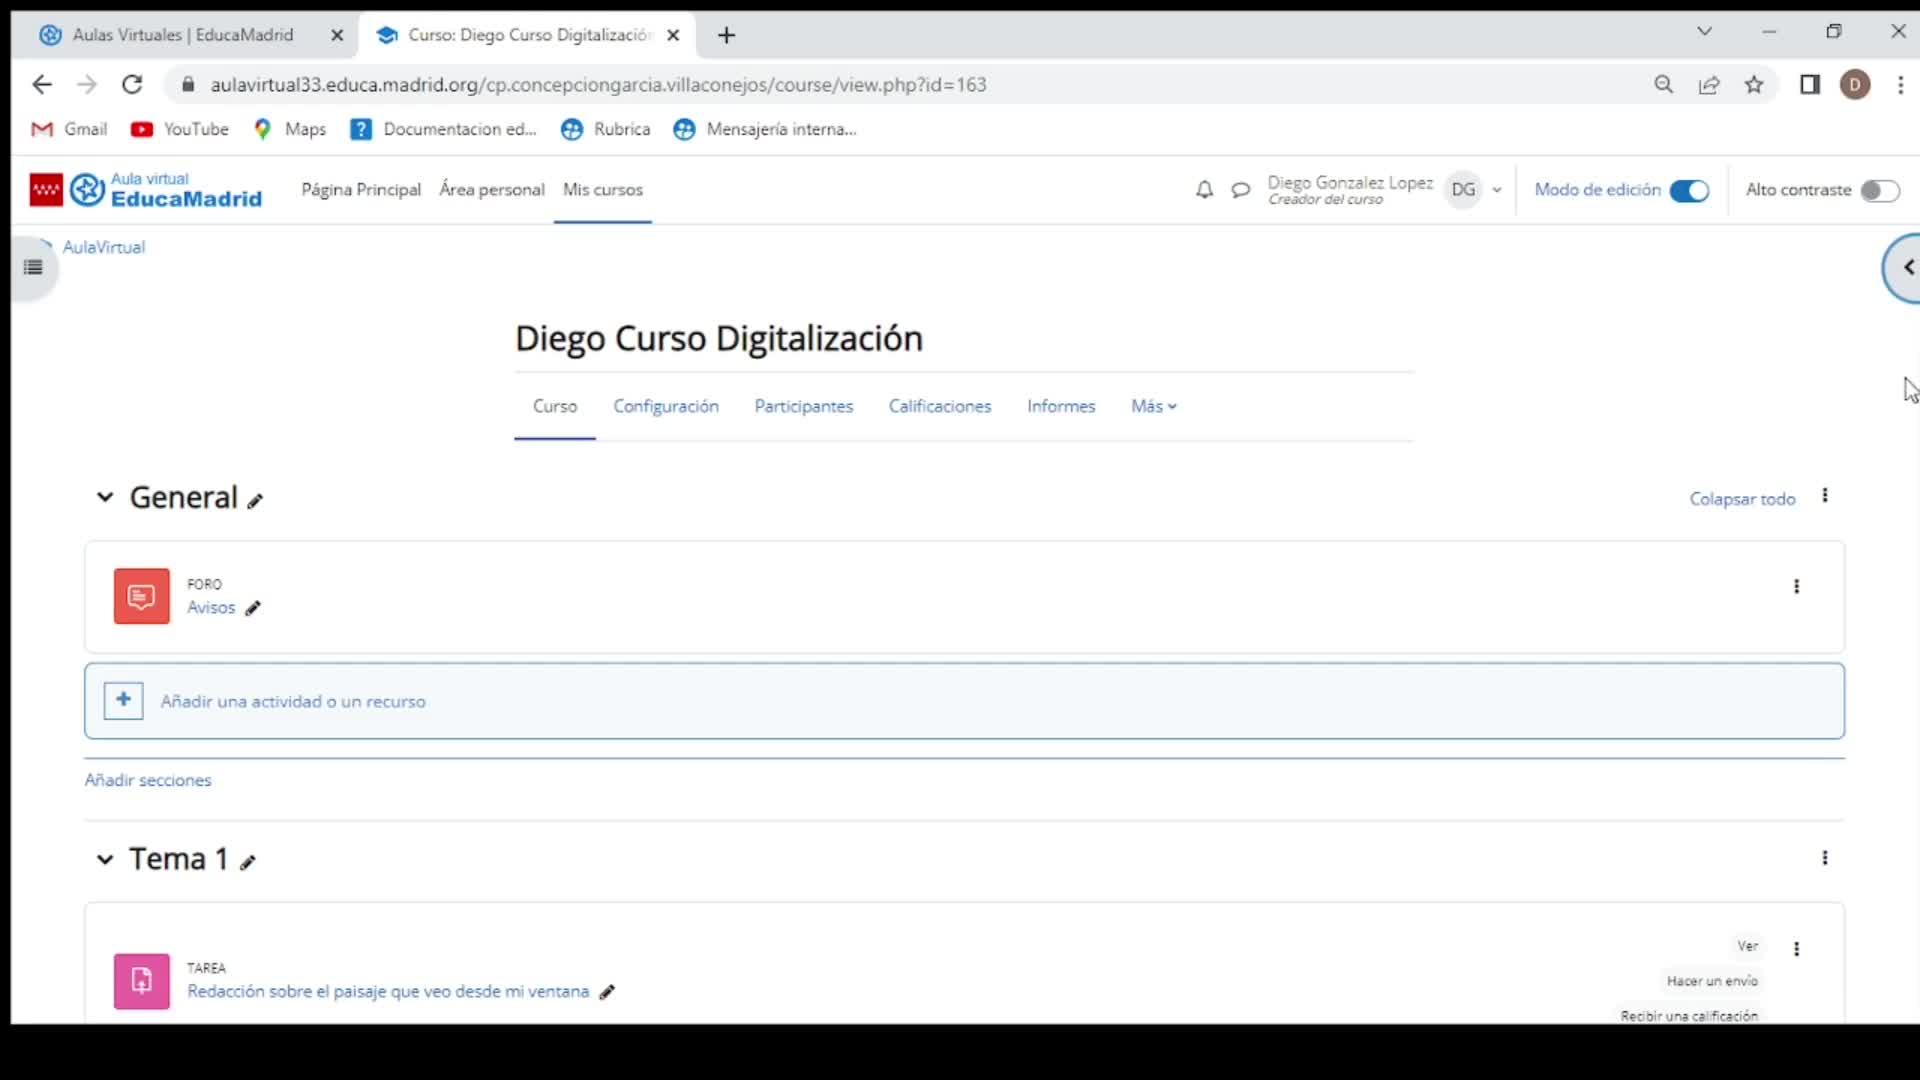Viewport: 1920px width, 1080px height.
Task: Edit the General section title pencil
Action: tap(256, 501)
